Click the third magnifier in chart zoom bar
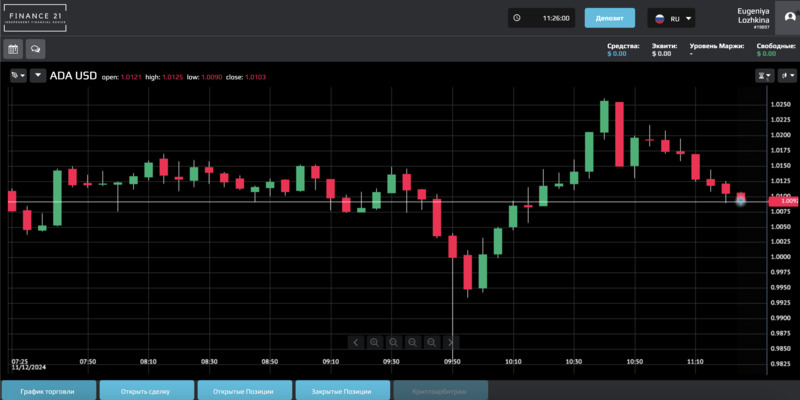Viewport: 800px width, 400px height. click(x=412, y=342)
